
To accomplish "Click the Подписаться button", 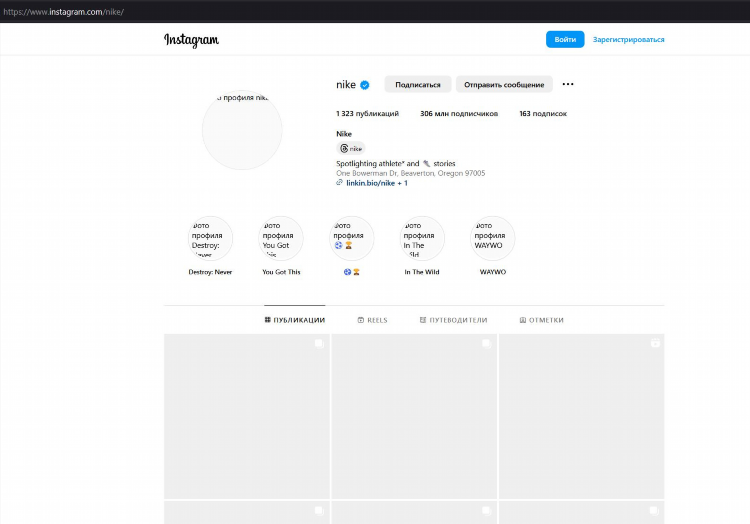I will [x=418, y=85].
